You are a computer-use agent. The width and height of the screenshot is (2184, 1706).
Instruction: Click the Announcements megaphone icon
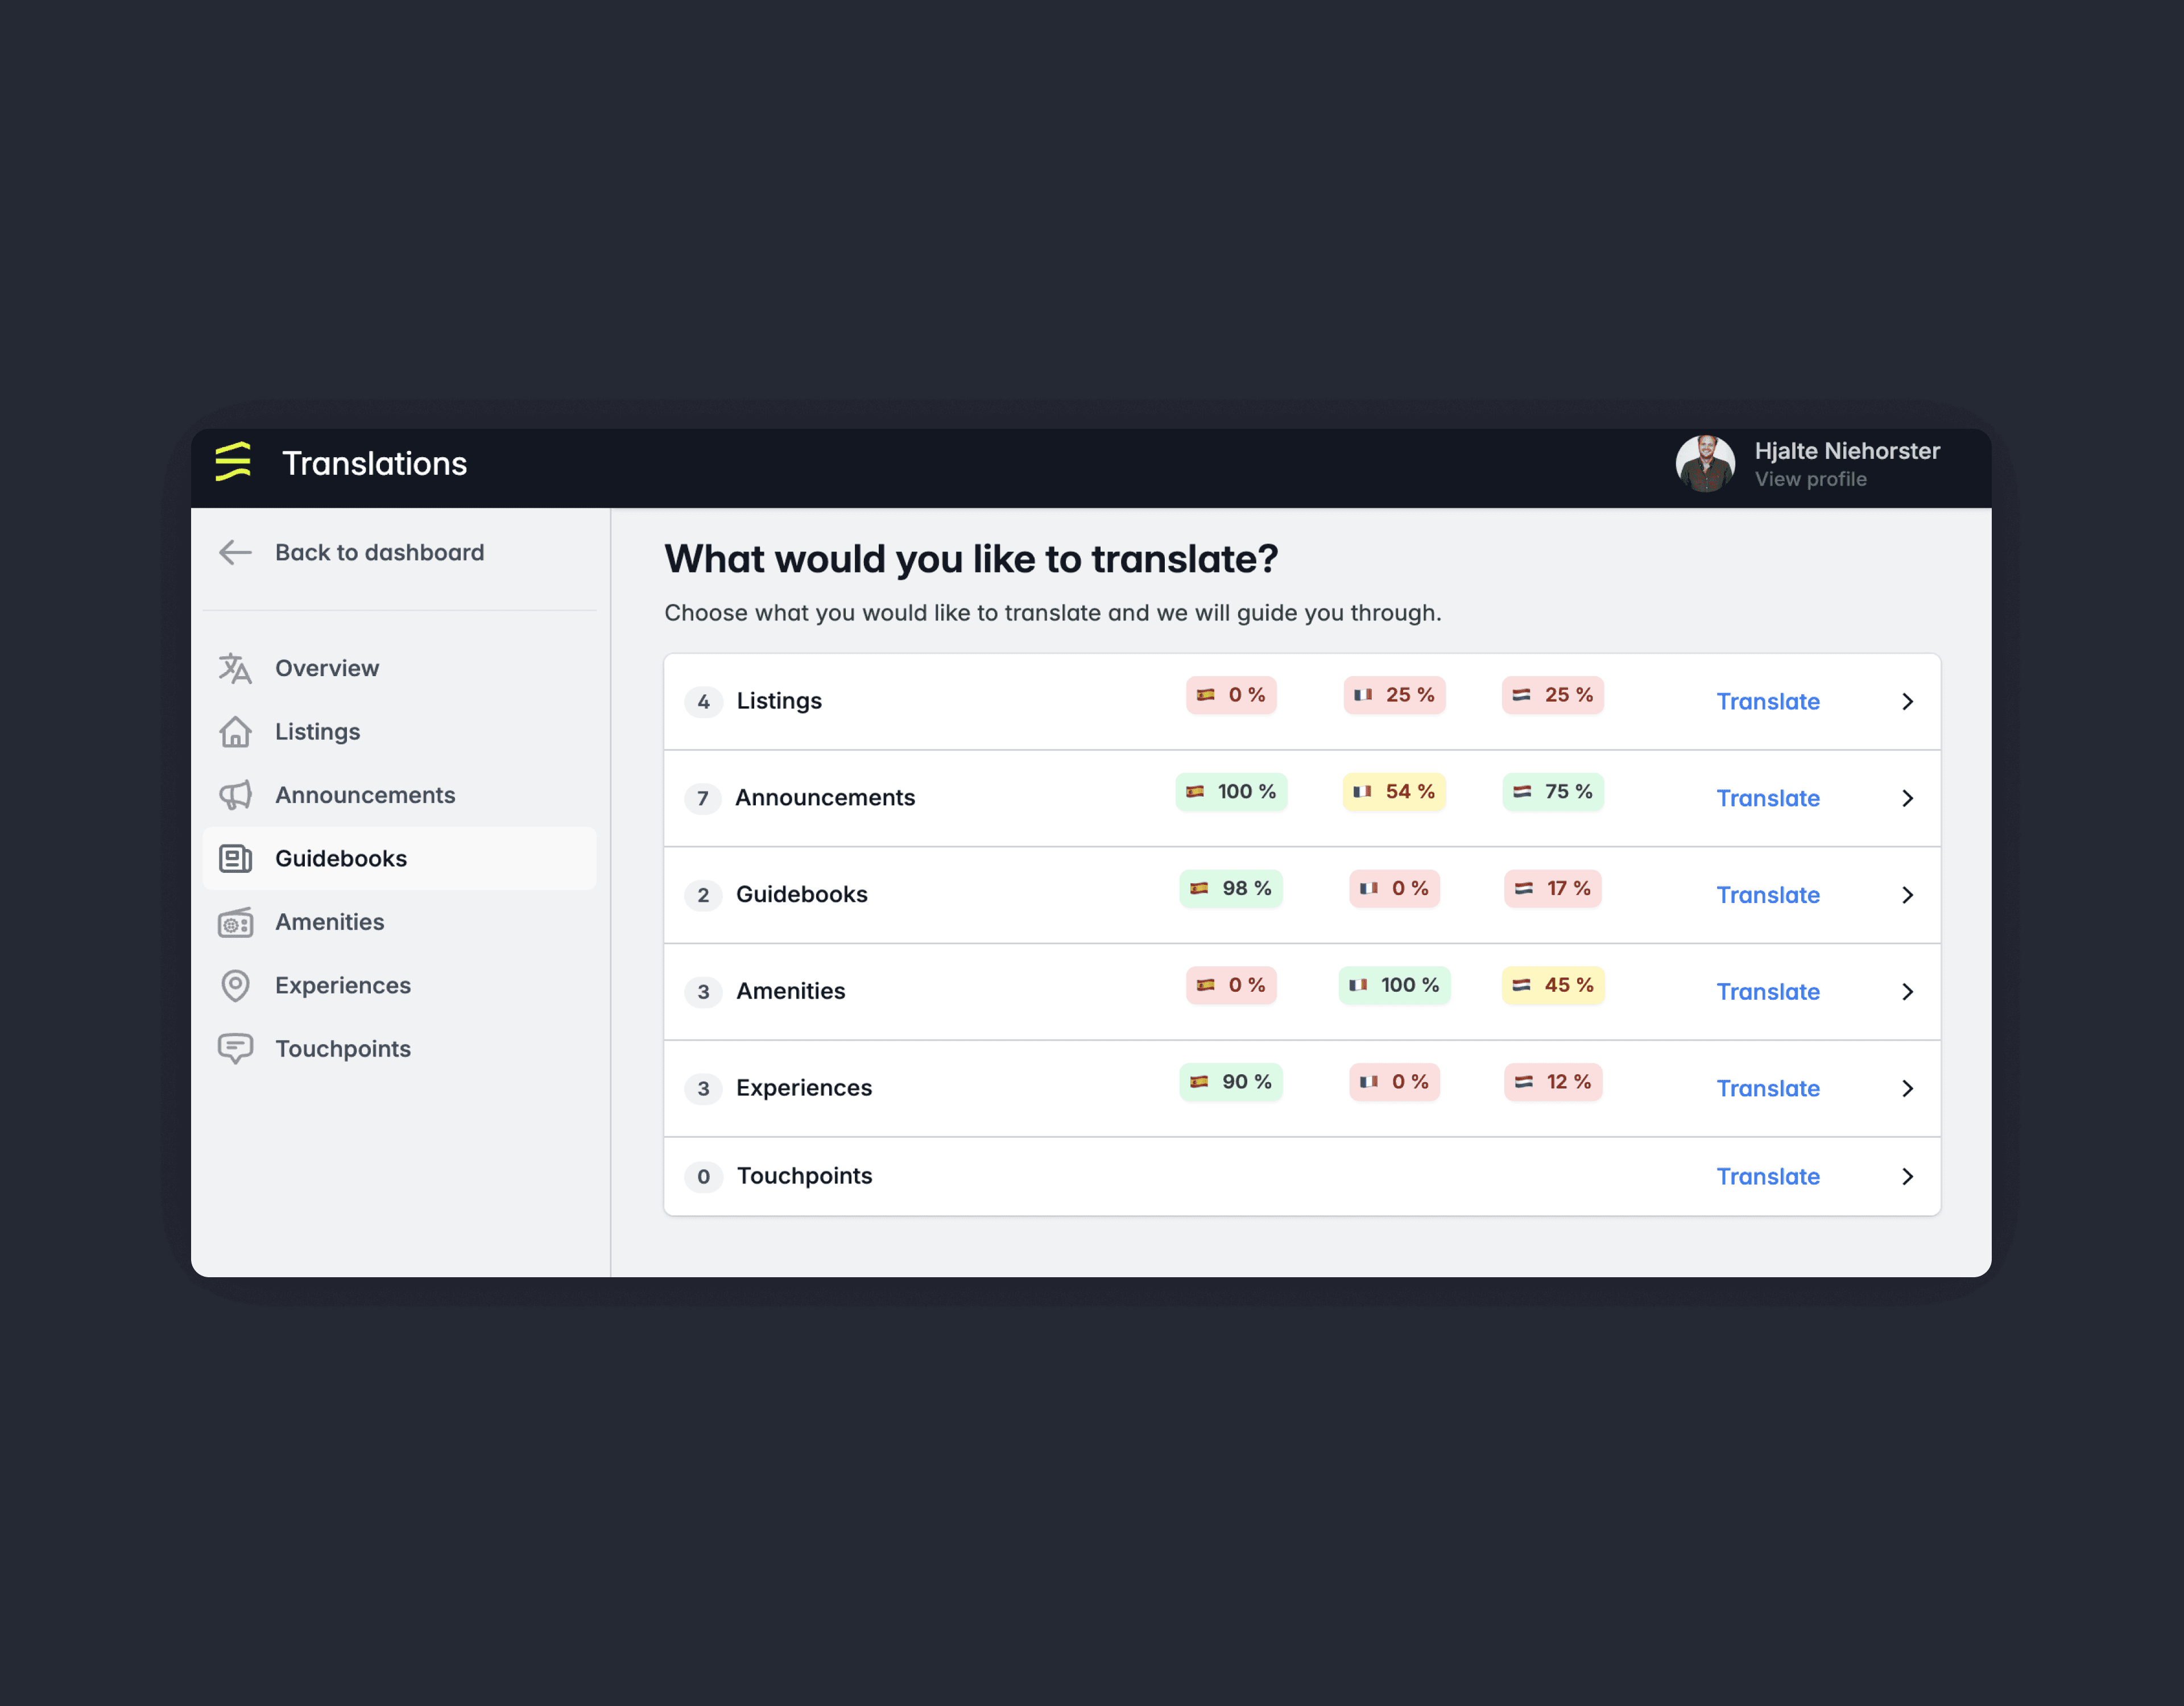pyautogui.click(x=235, y=795)
